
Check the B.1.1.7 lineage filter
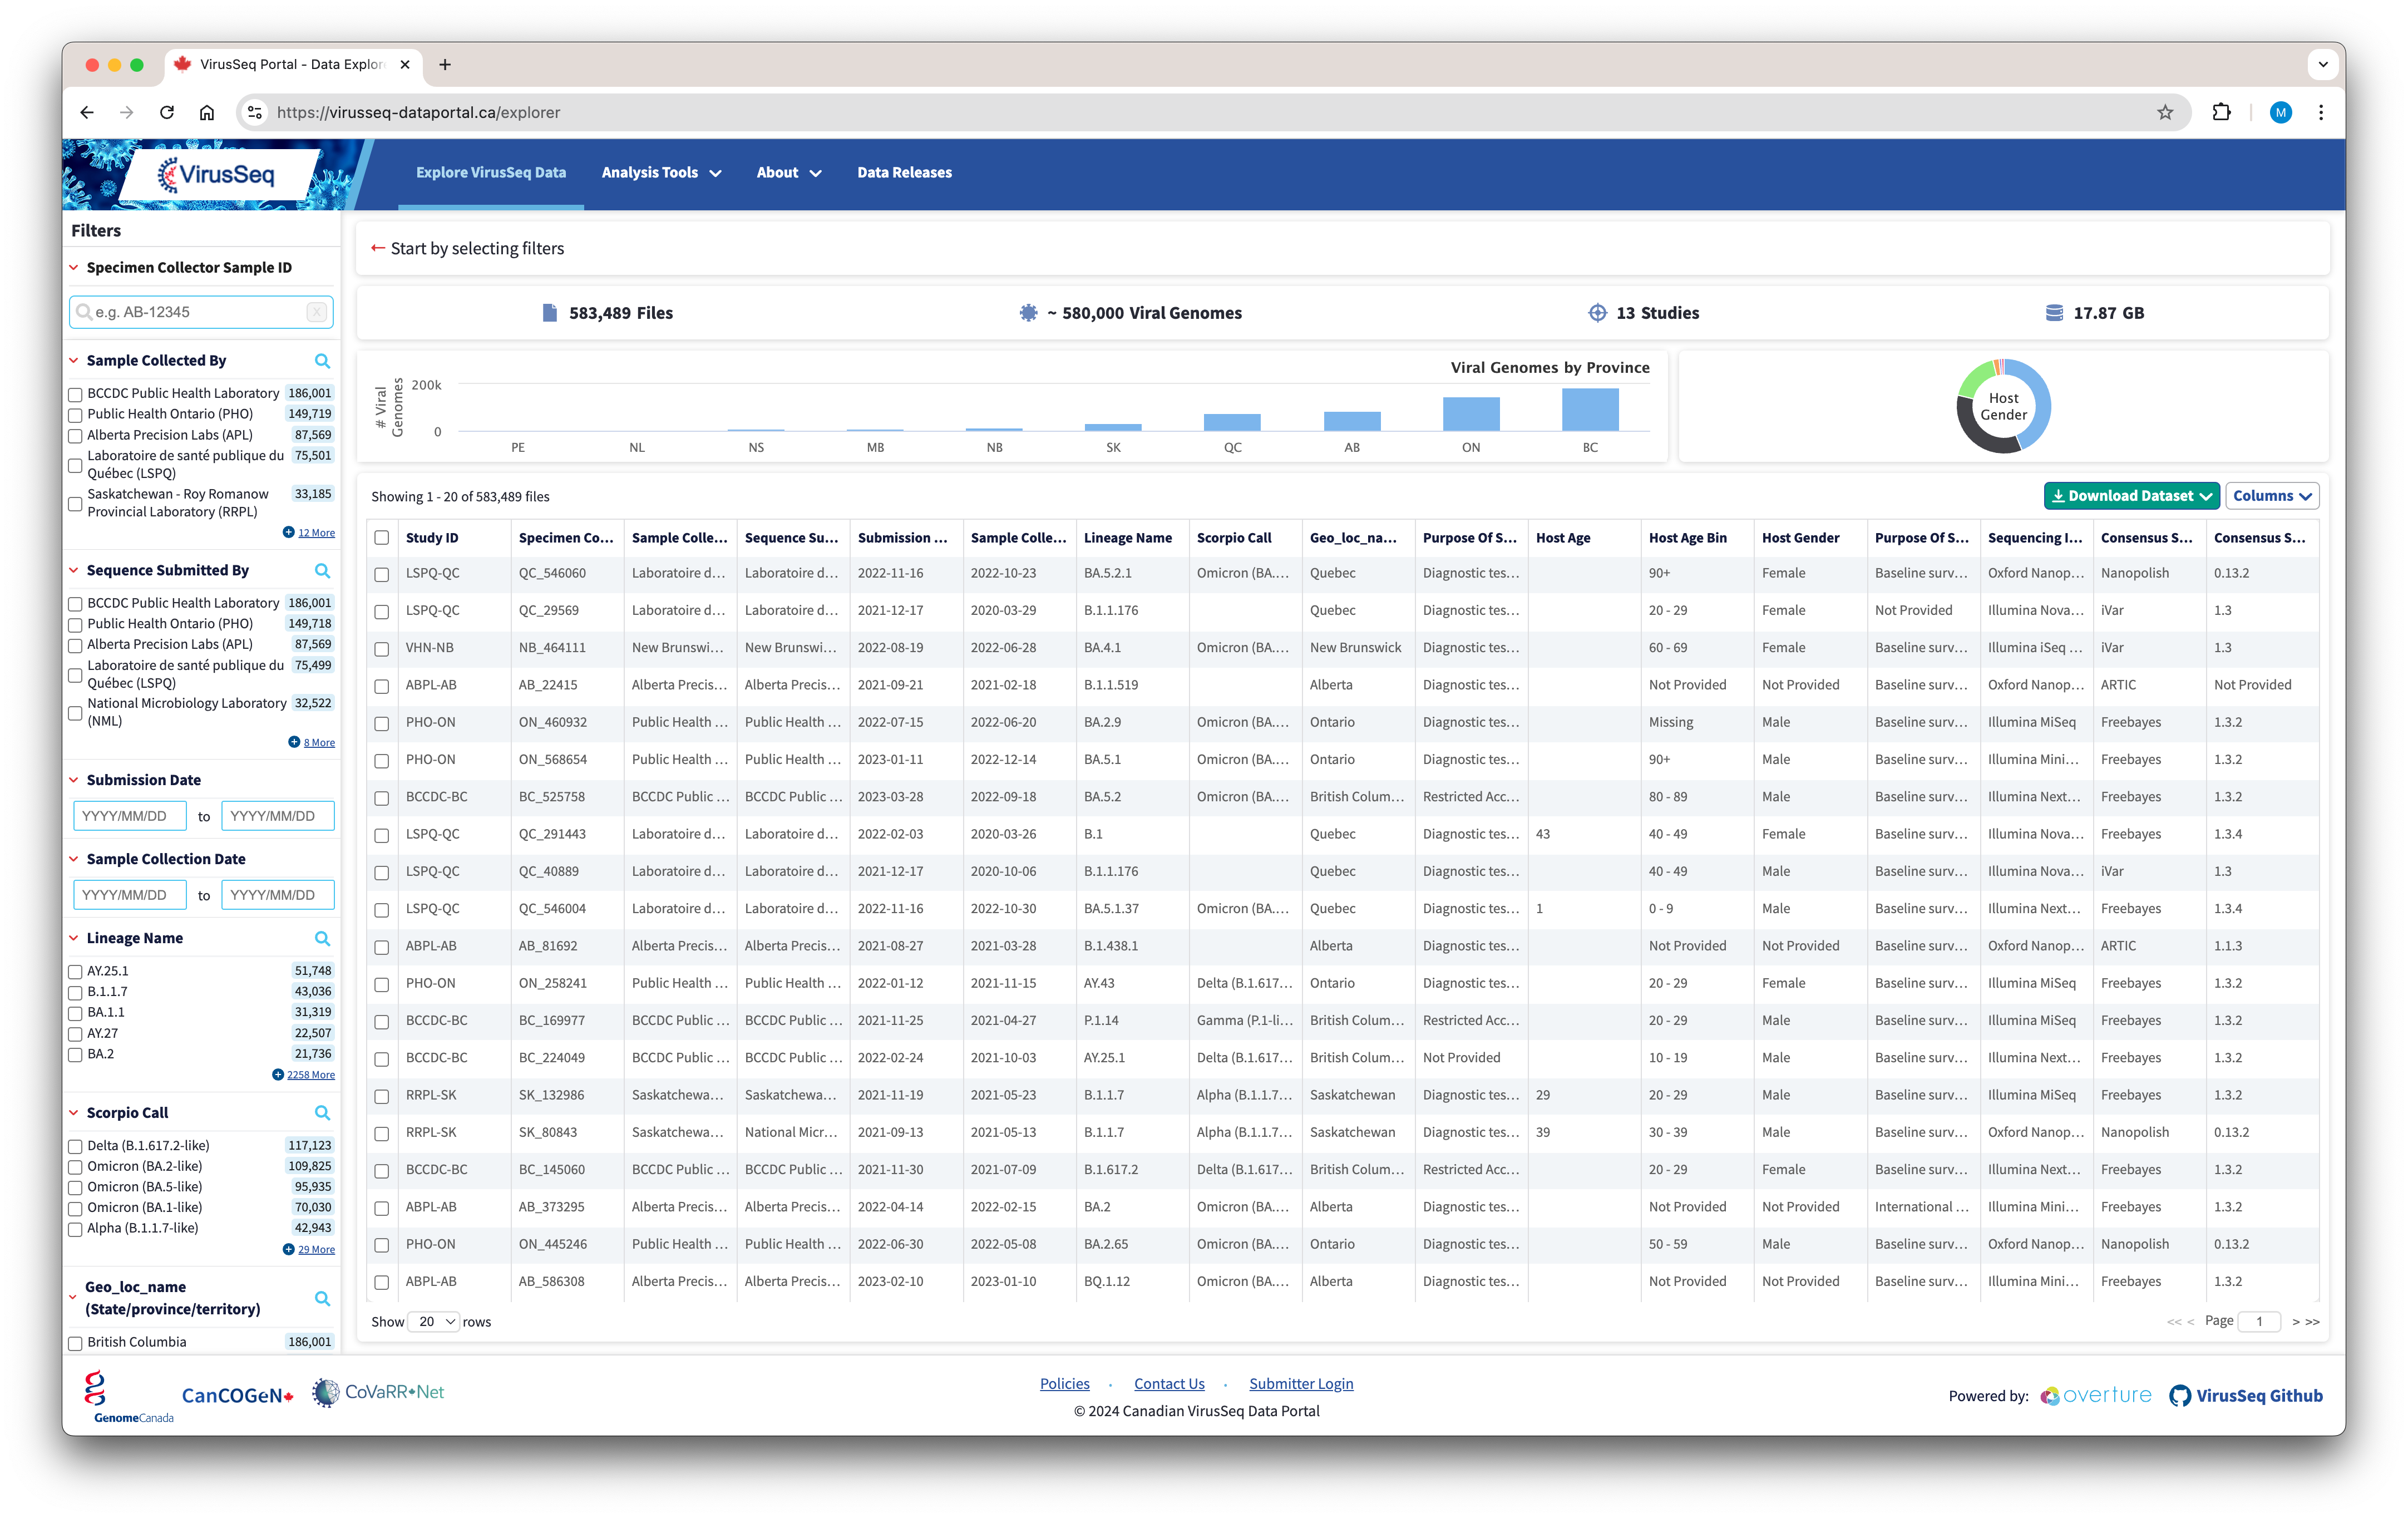coord(75,993)
